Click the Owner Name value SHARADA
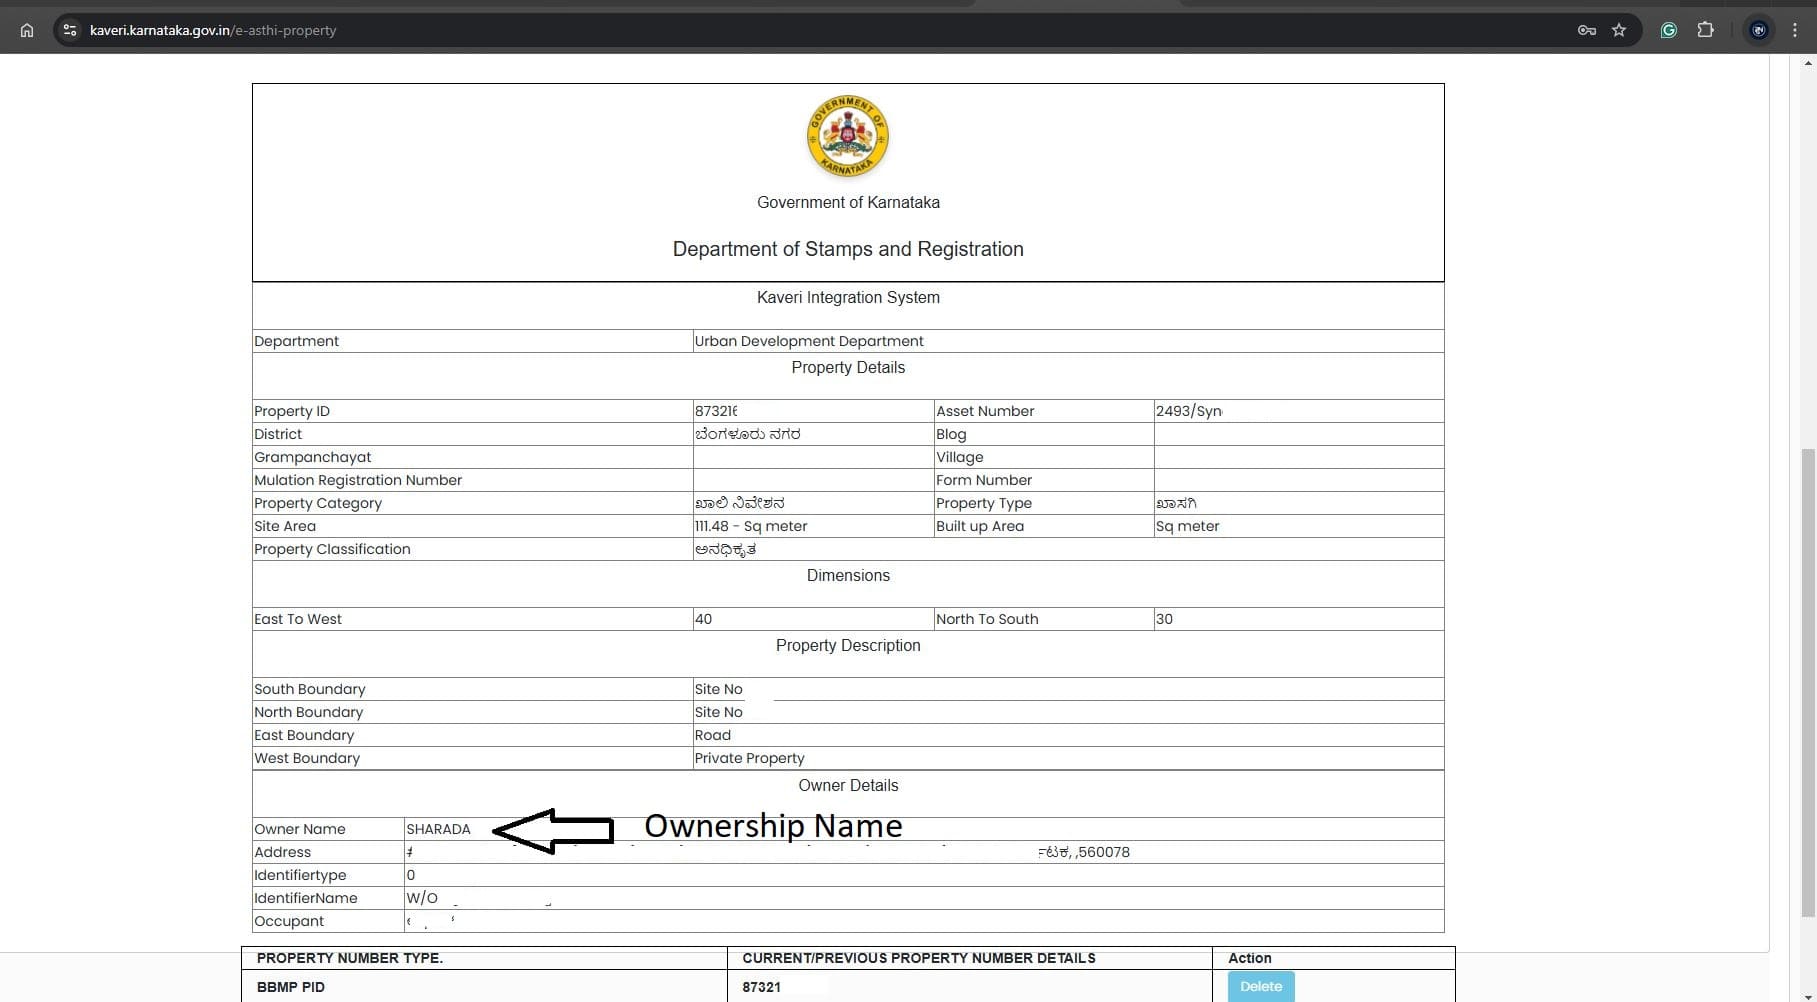Screen dimensions: 1817x1002 tap(438, 829)
